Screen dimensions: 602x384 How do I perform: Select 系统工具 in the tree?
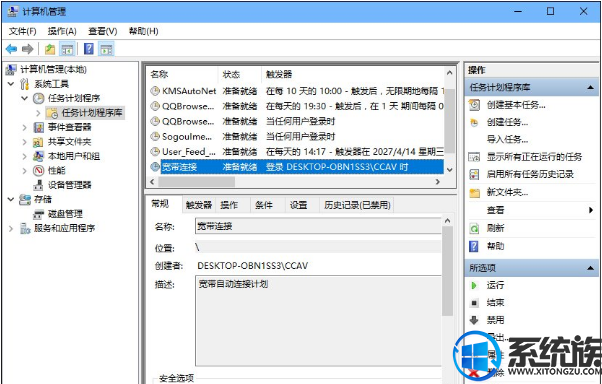[x=51, y=84]
